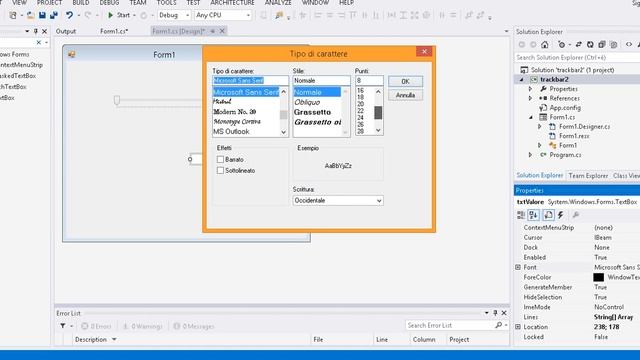
Task: Click the Show All Files icon in Solution Explorer
Action: 613,44
